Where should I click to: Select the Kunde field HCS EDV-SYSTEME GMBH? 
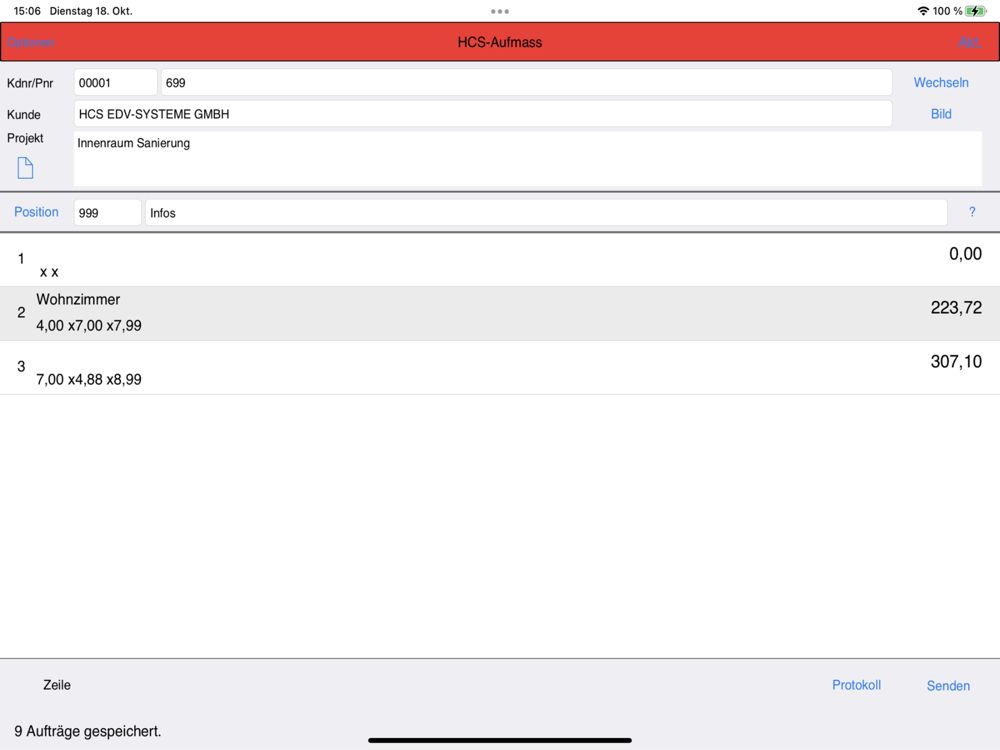(x=483, y=114)
